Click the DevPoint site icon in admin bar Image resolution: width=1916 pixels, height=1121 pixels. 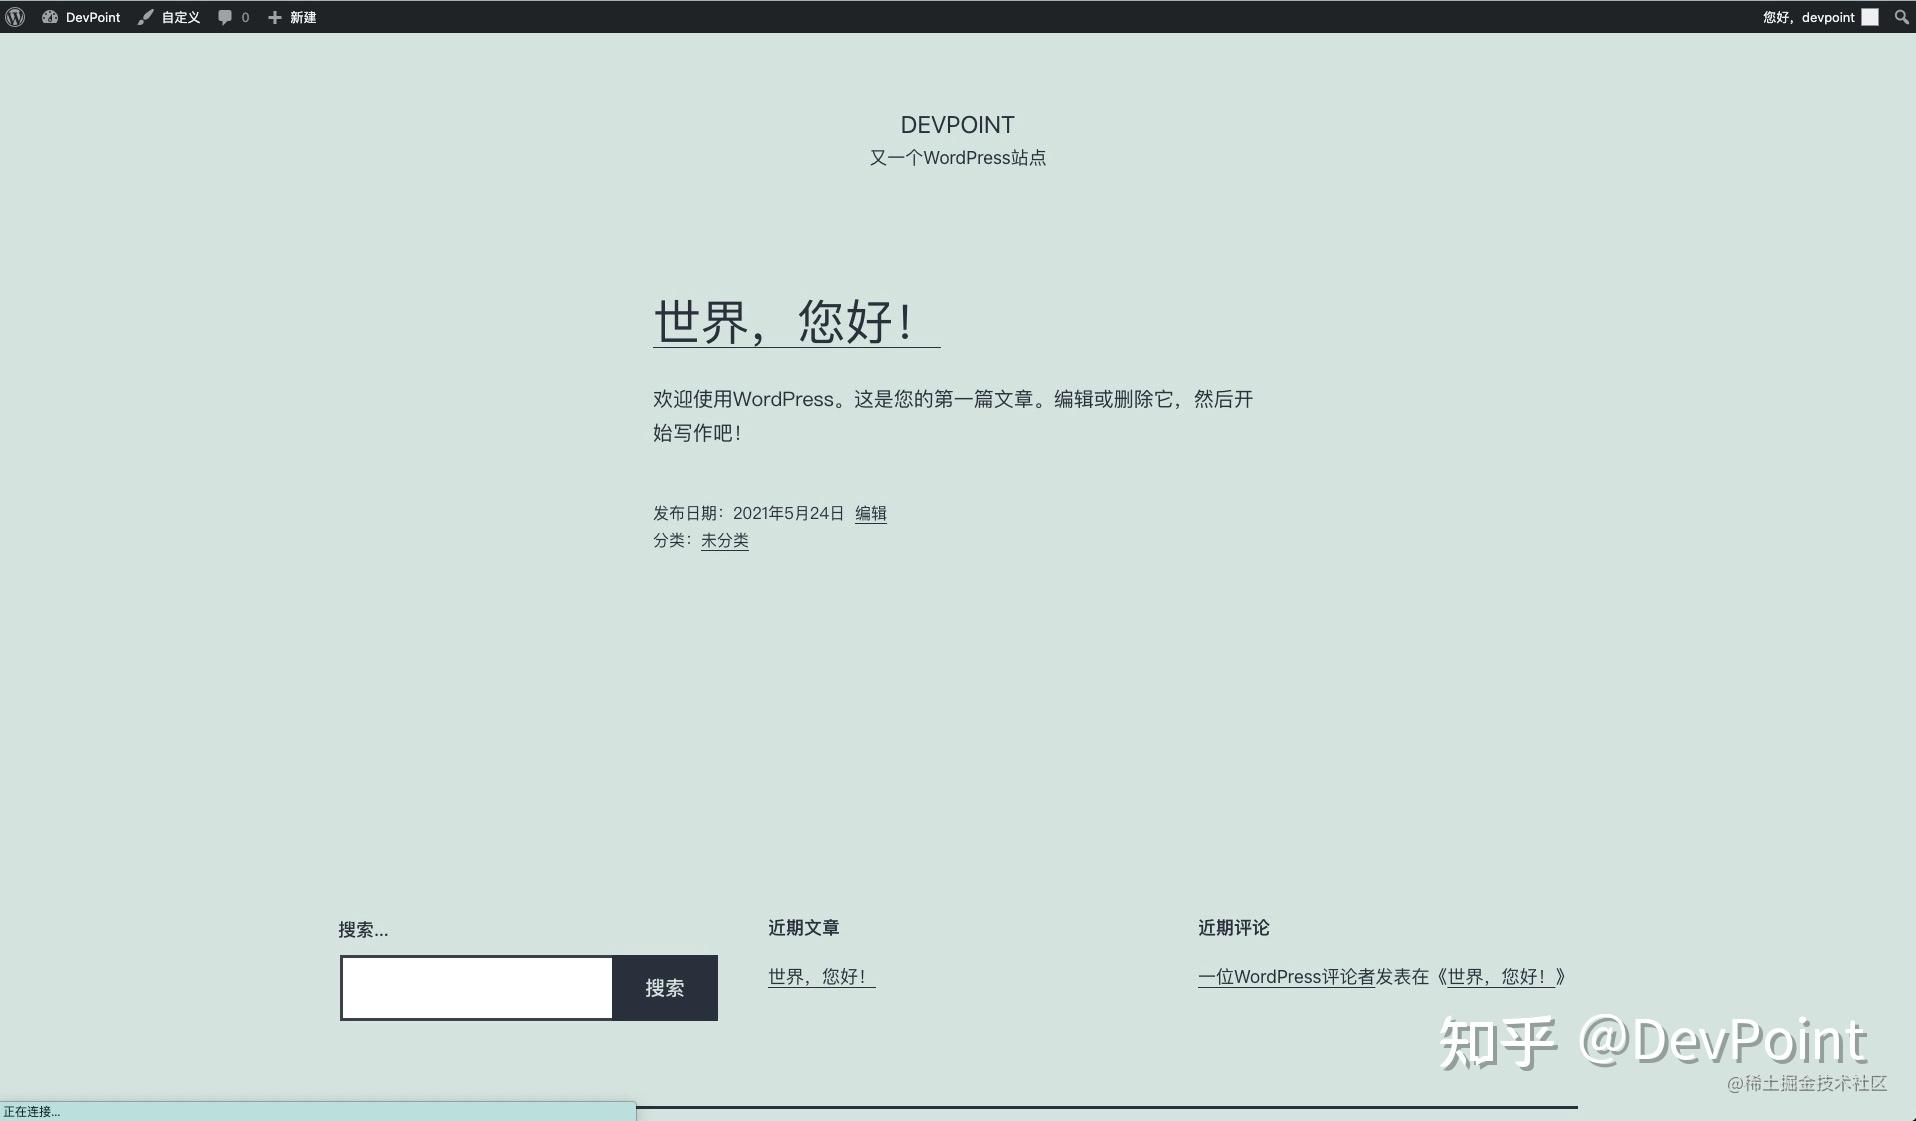click(50, 17)
